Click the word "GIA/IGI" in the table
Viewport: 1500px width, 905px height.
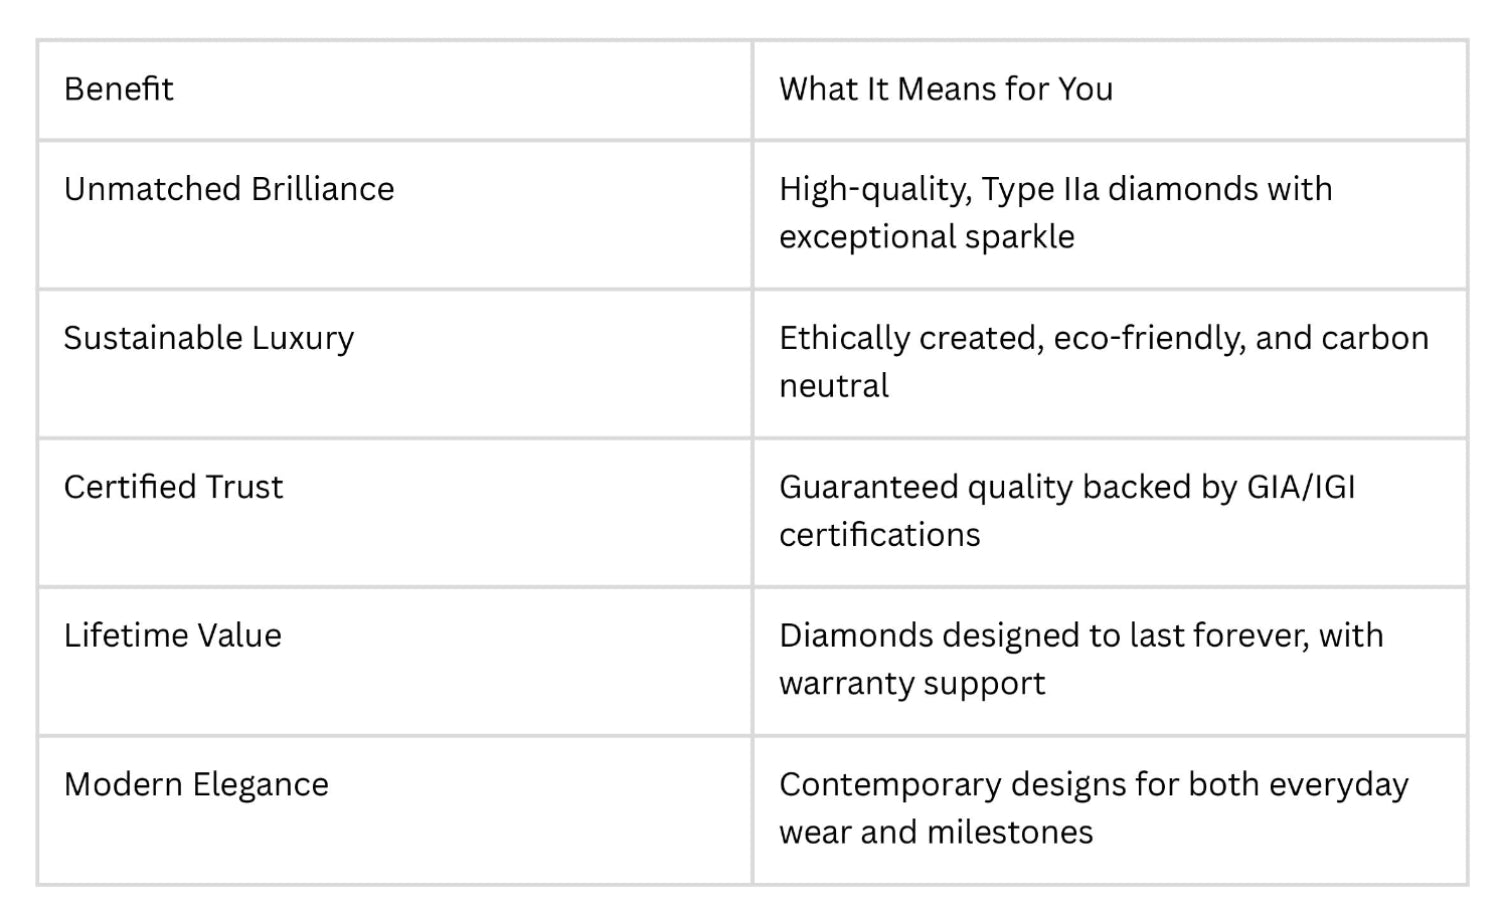[x=1300, y=487]
